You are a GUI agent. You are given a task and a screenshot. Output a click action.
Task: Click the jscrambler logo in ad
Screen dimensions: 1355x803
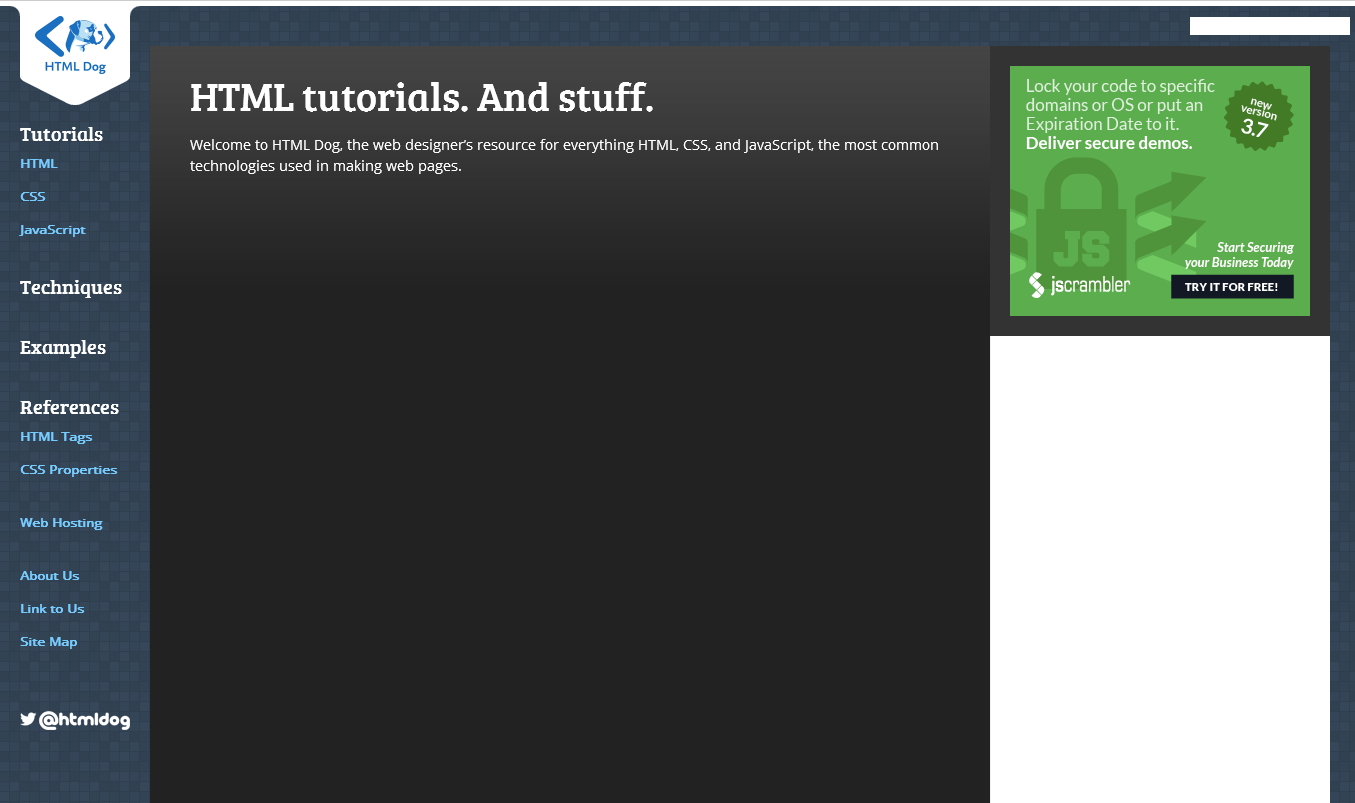coord(1079,285)
